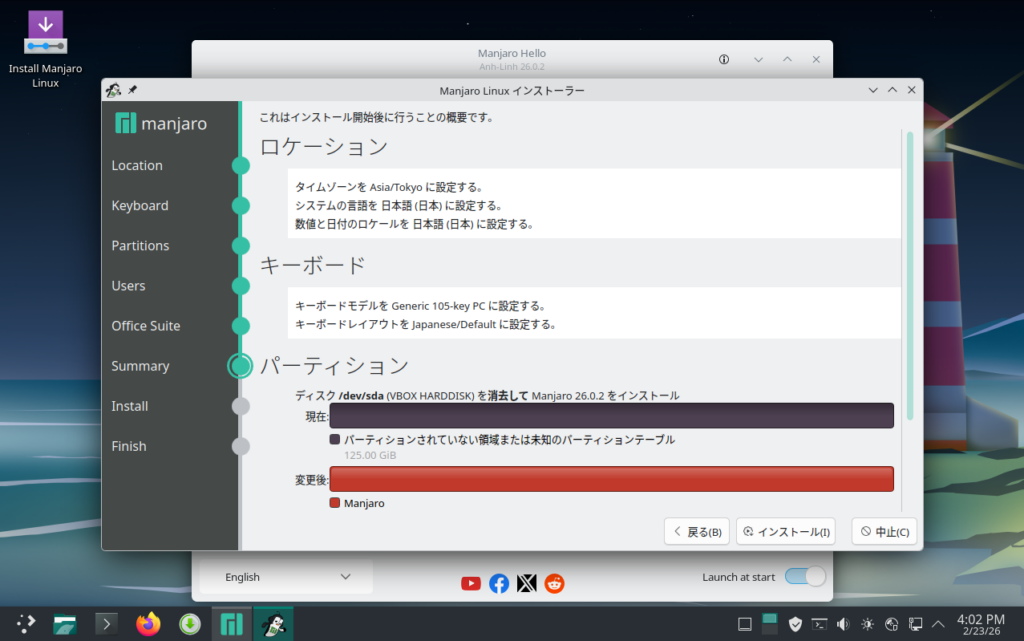Launch Firefox from the taskbar

click(x=148, y=624)
